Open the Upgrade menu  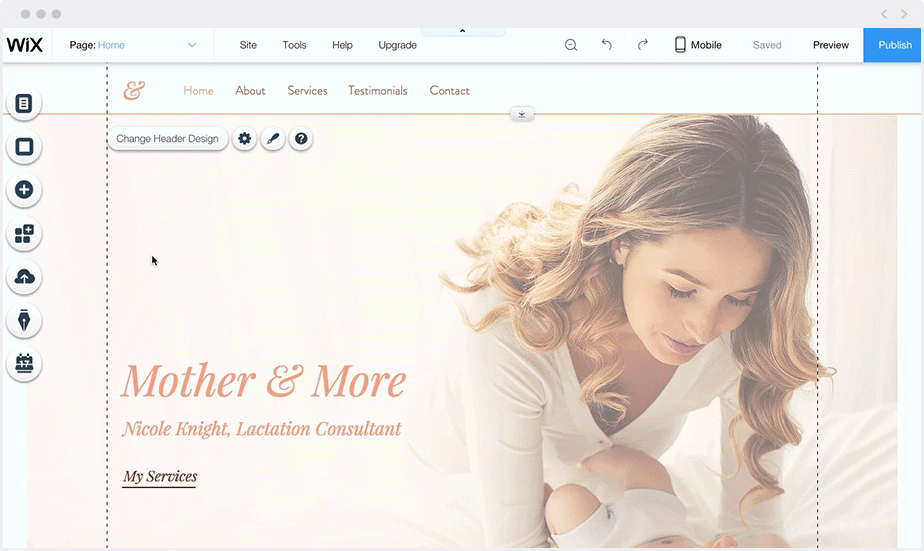pos(397,45)
